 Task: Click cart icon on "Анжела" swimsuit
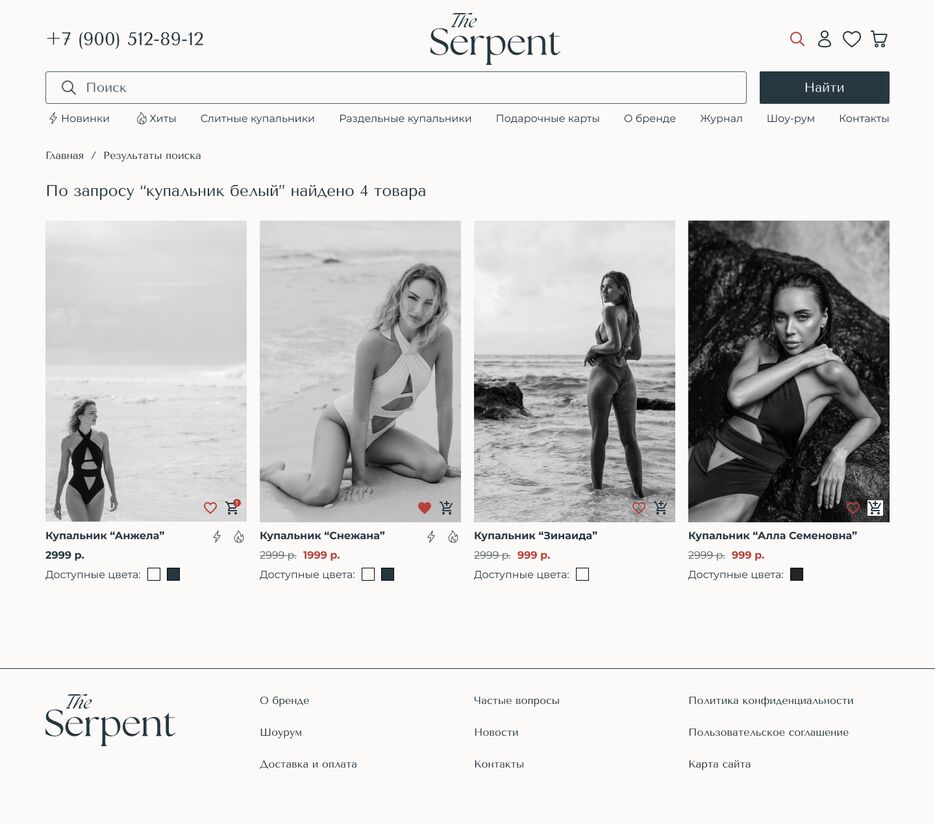pyautogui.click(x=233, y=507)
